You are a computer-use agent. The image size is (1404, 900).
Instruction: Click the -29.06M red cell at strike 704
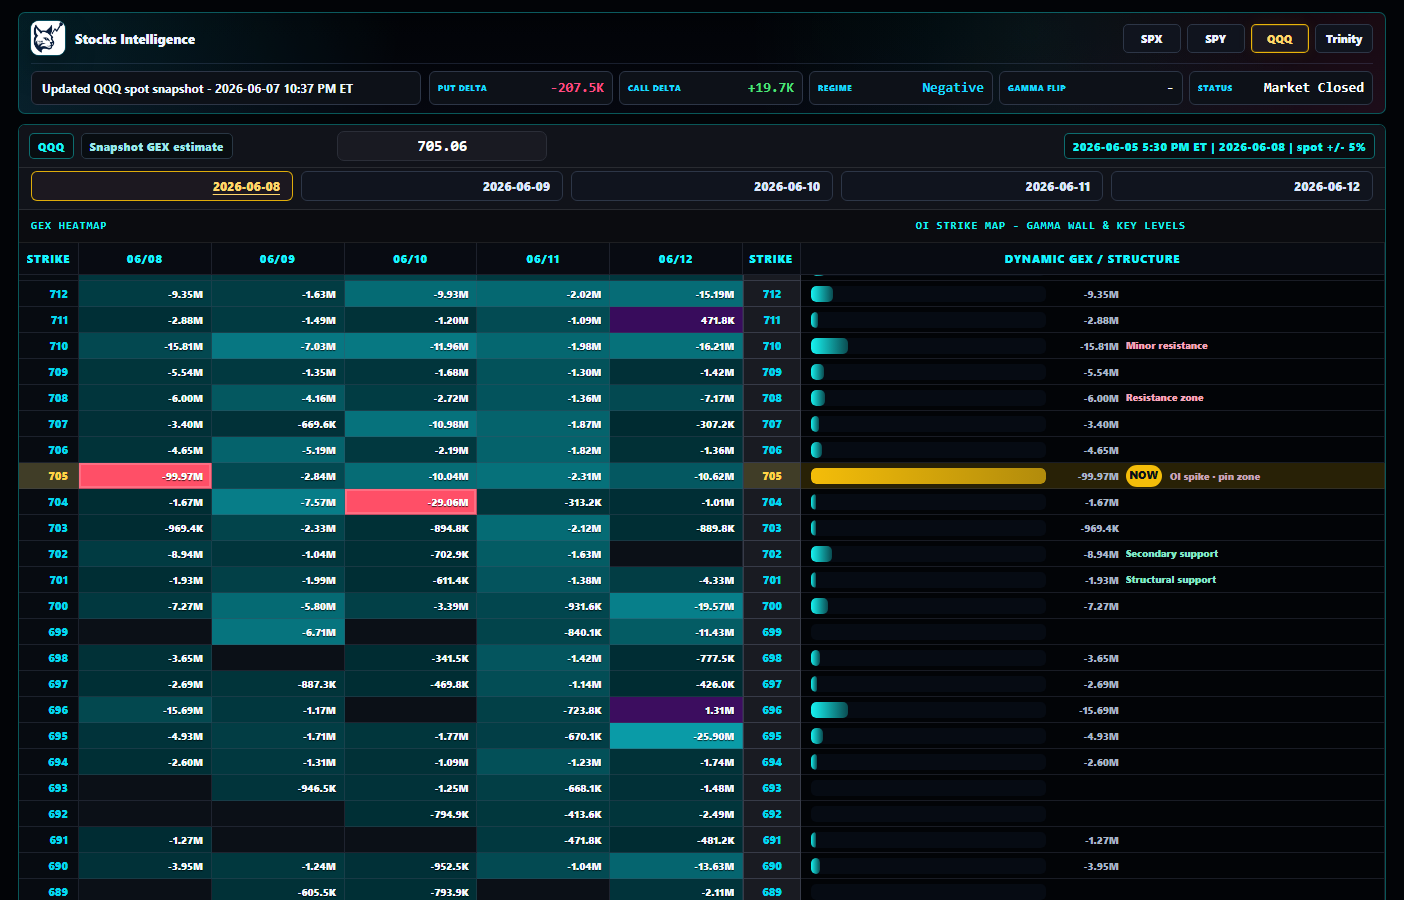pyautogui.click(x=411, y=502)
